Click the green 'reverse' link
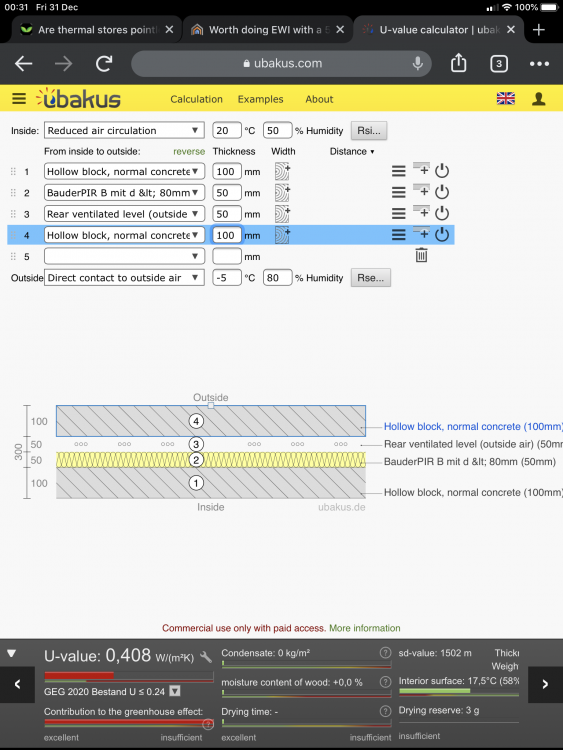Viewport: 563px width, 750px height. pyautogui.click(x=189, y=152)
